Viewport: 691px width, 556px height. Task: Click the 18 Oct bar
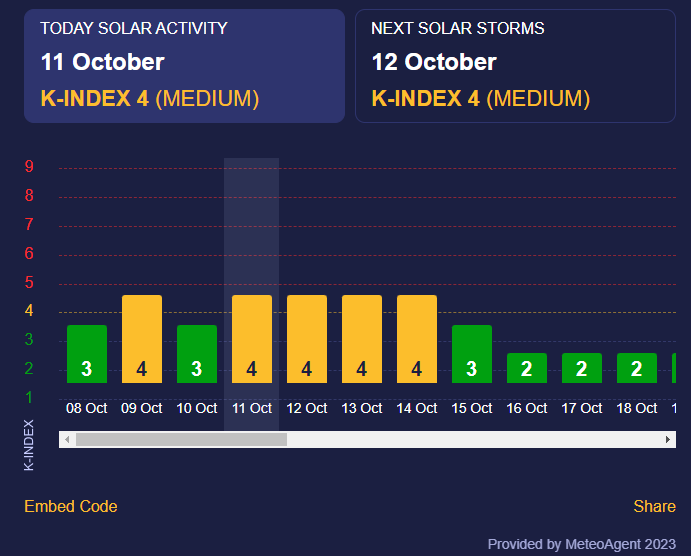pos(637,368)
